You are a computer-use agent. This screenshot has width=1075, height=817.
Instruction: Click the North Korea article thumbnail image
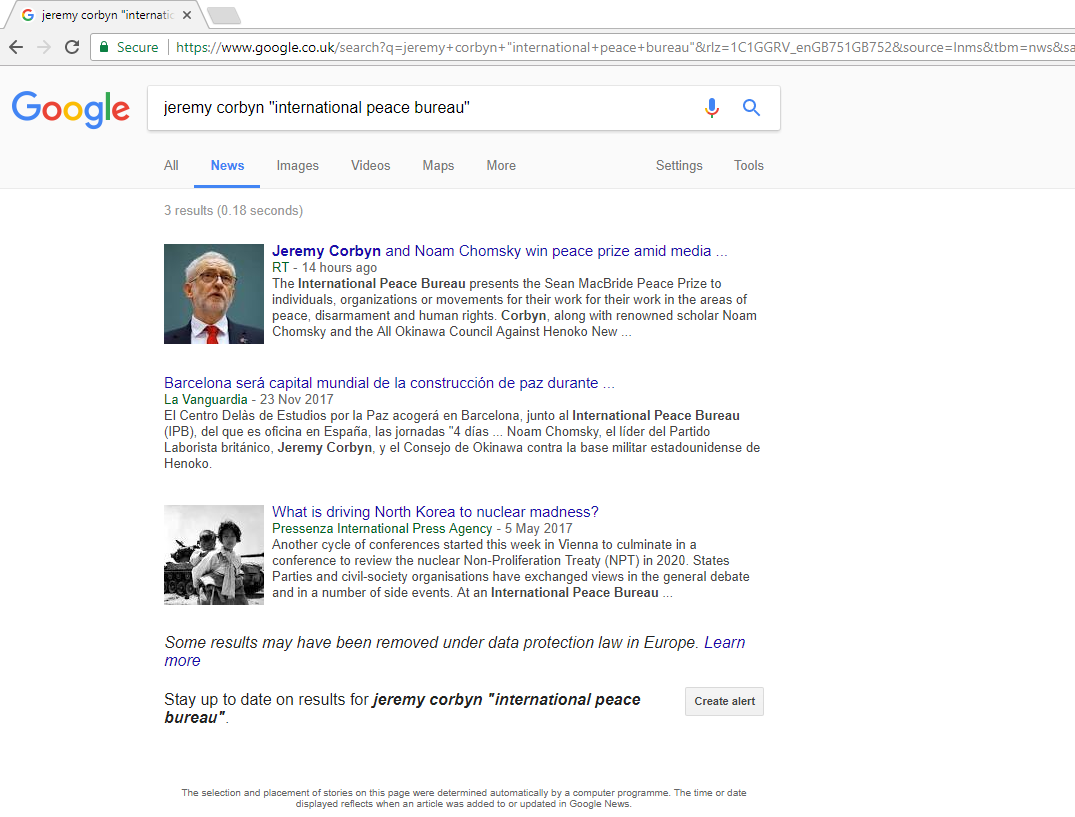(214, 555)
